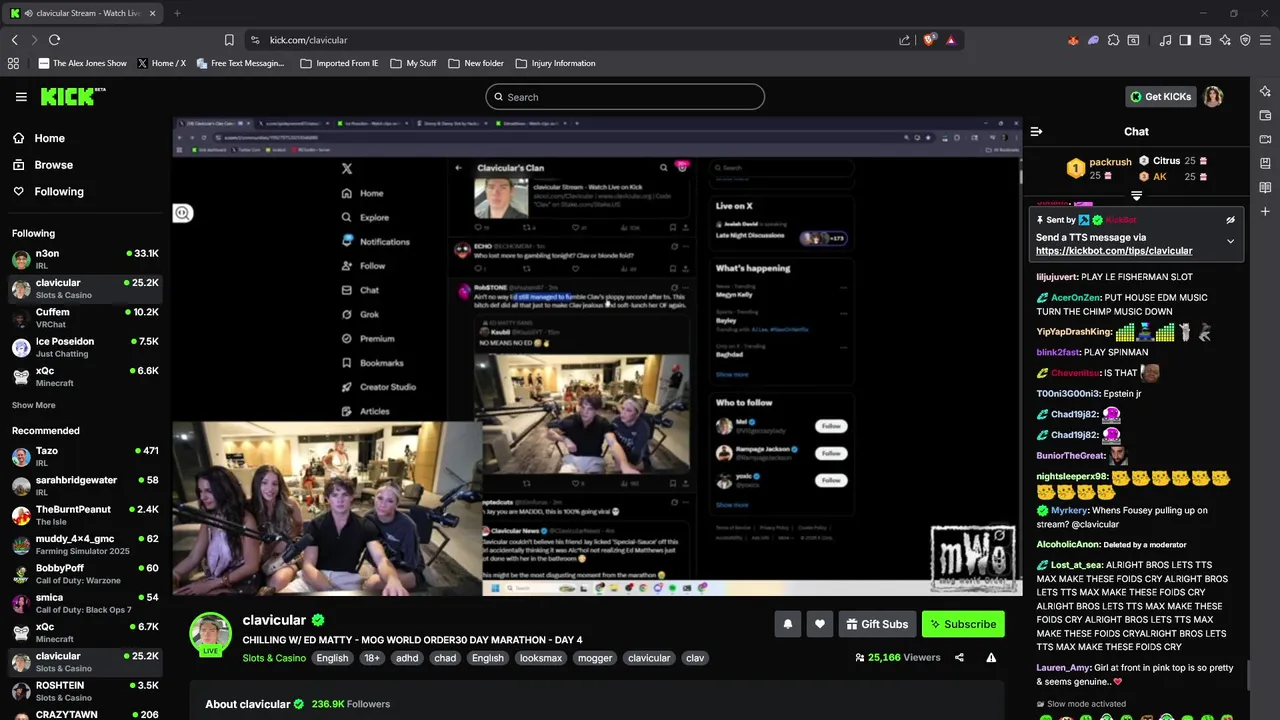Click the notification bell button
Screen dimensions: 1280x720
[788, 624]
